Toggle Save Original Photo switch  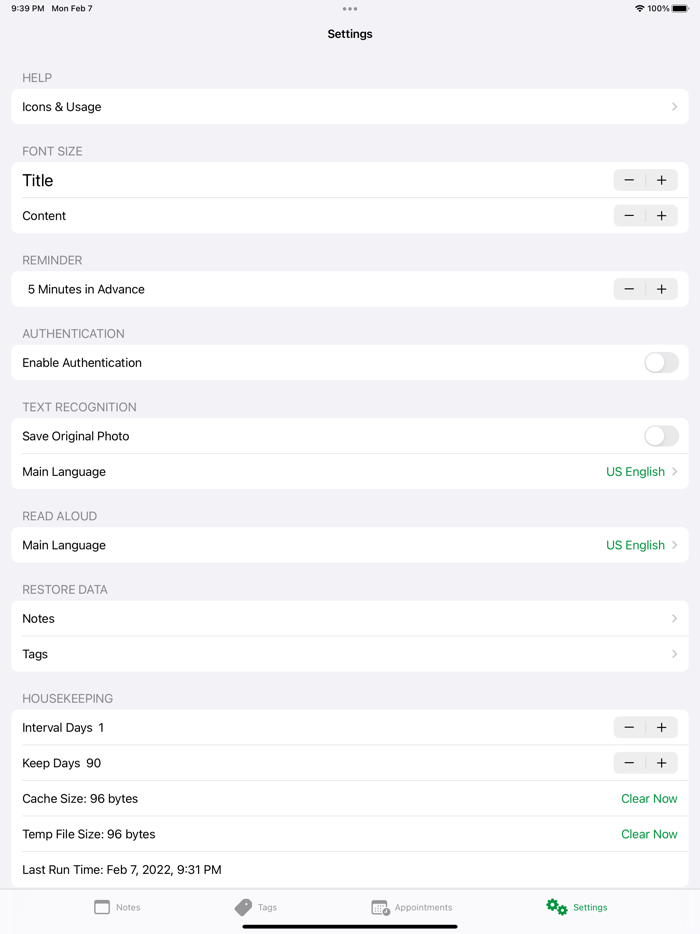pyautogui.click(x=661, y=436)
